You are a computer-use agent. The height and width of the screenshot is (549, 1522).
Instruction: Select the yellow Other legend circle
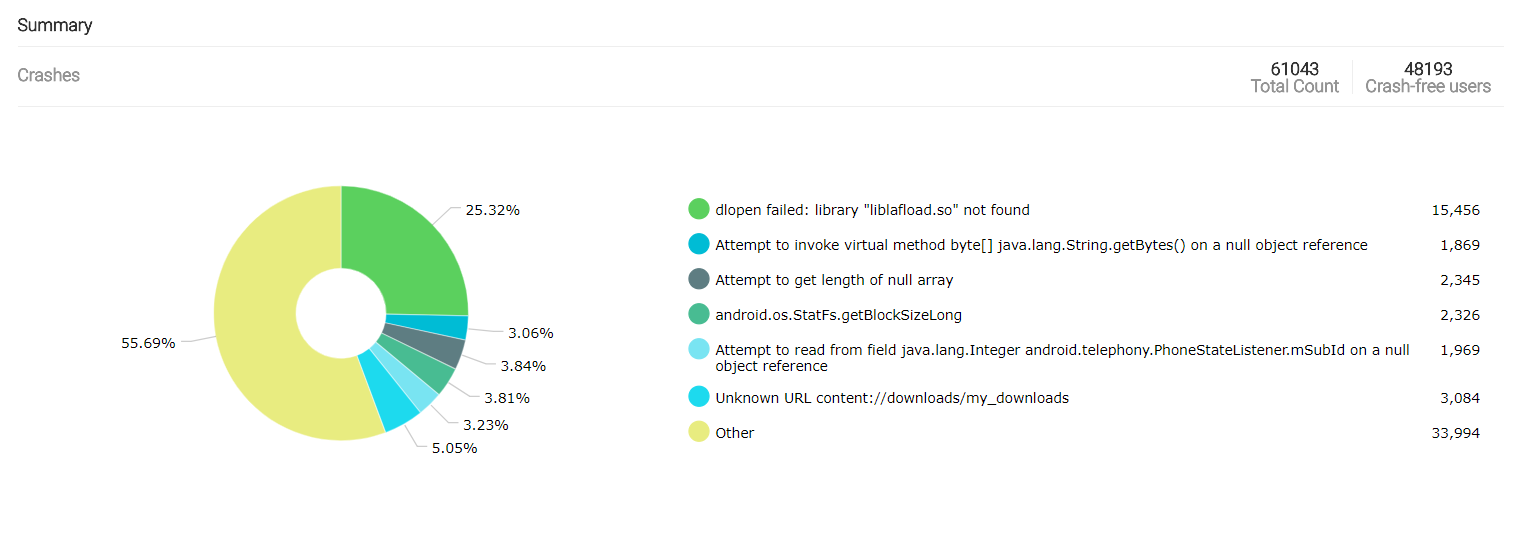pyautogui.click(x=699, y=433)
